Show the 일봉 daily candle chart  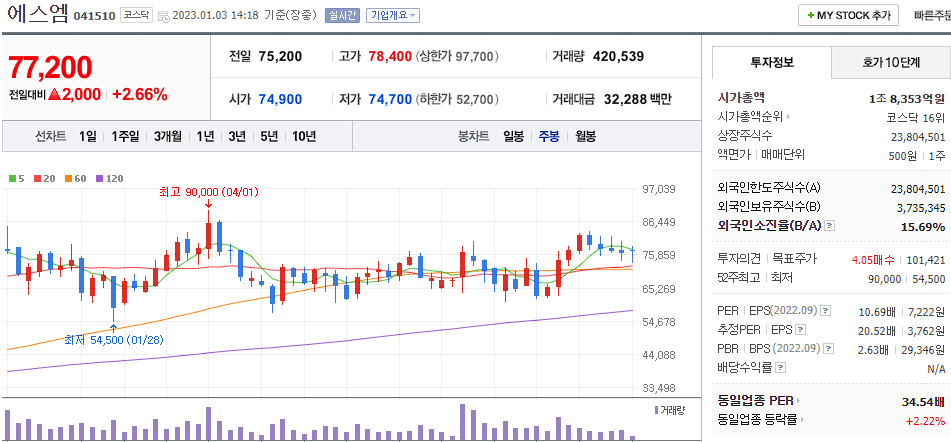point(513,136)
